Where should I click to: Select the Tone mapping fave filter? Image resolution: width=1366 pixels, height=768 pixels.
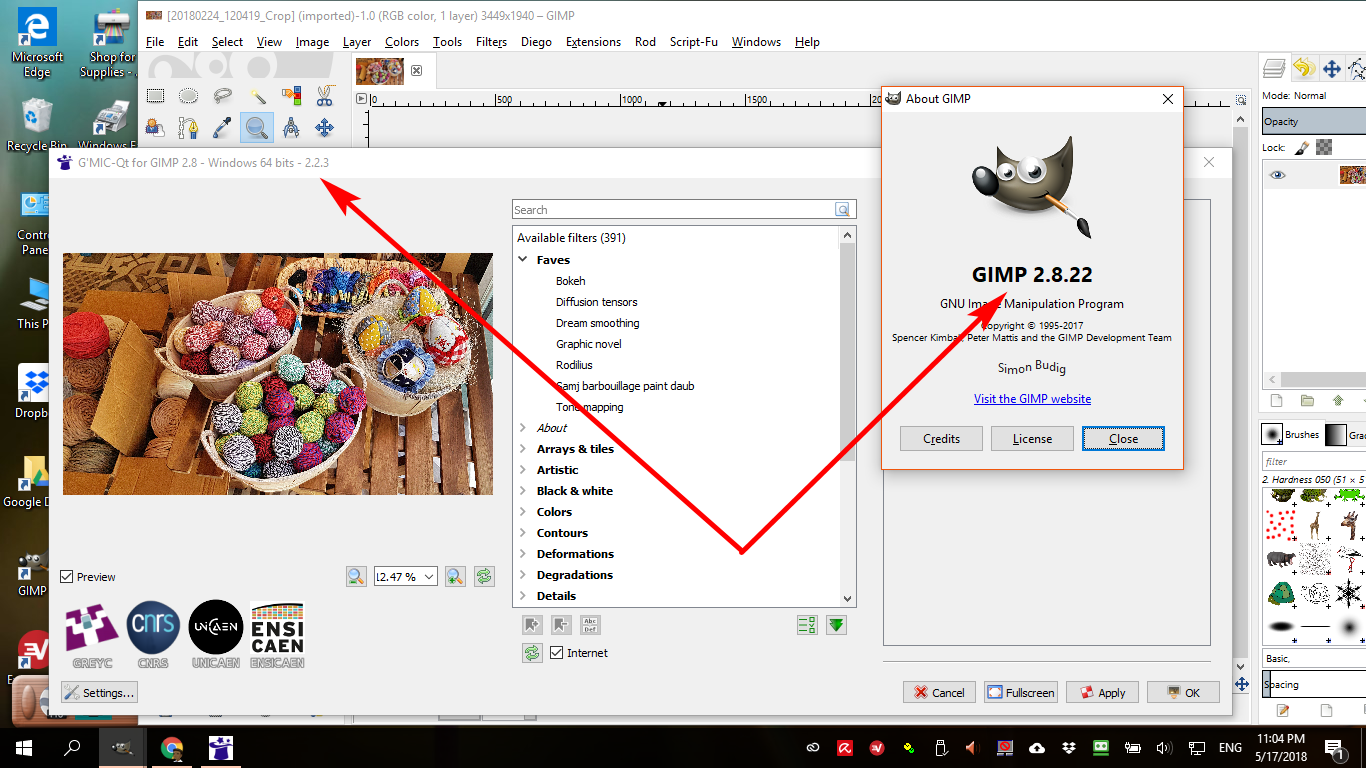click(590, 407)
